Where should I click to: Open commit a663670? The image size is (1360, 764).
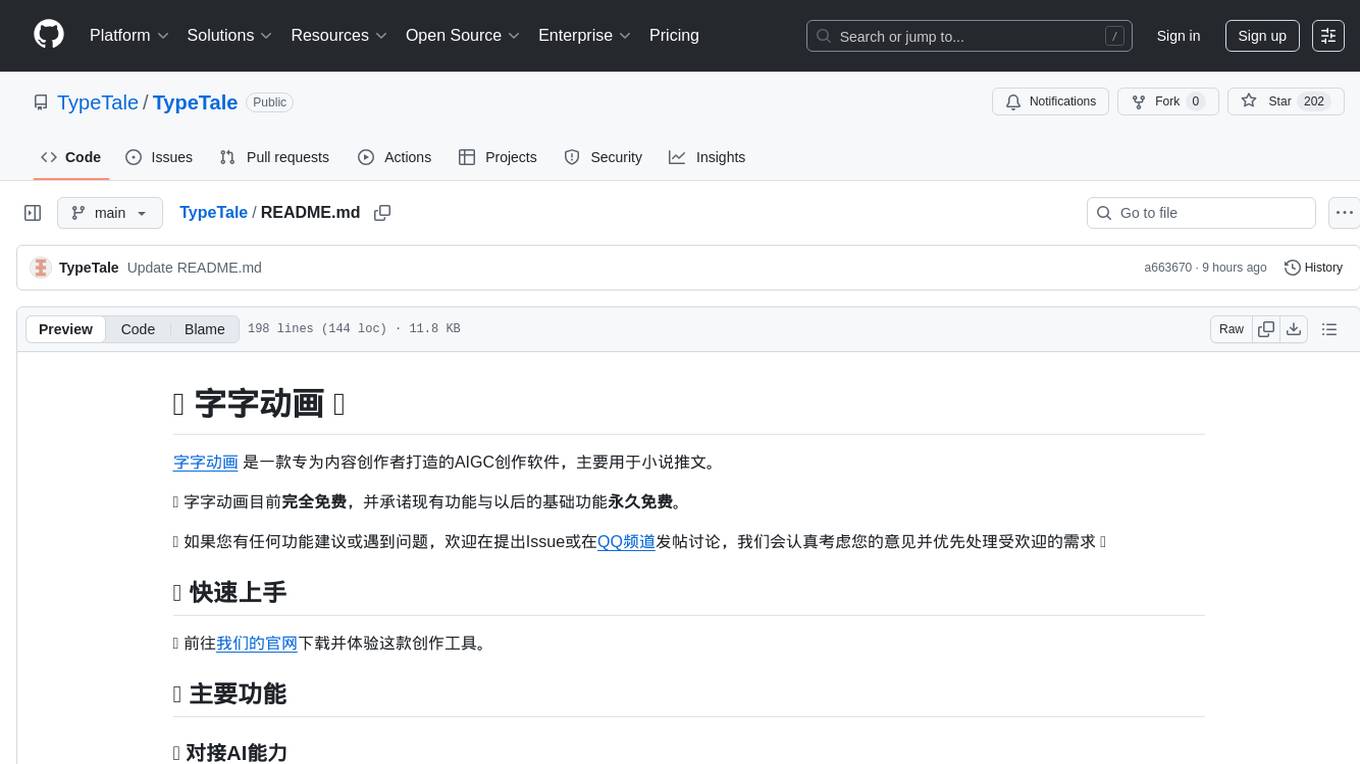1168,268
